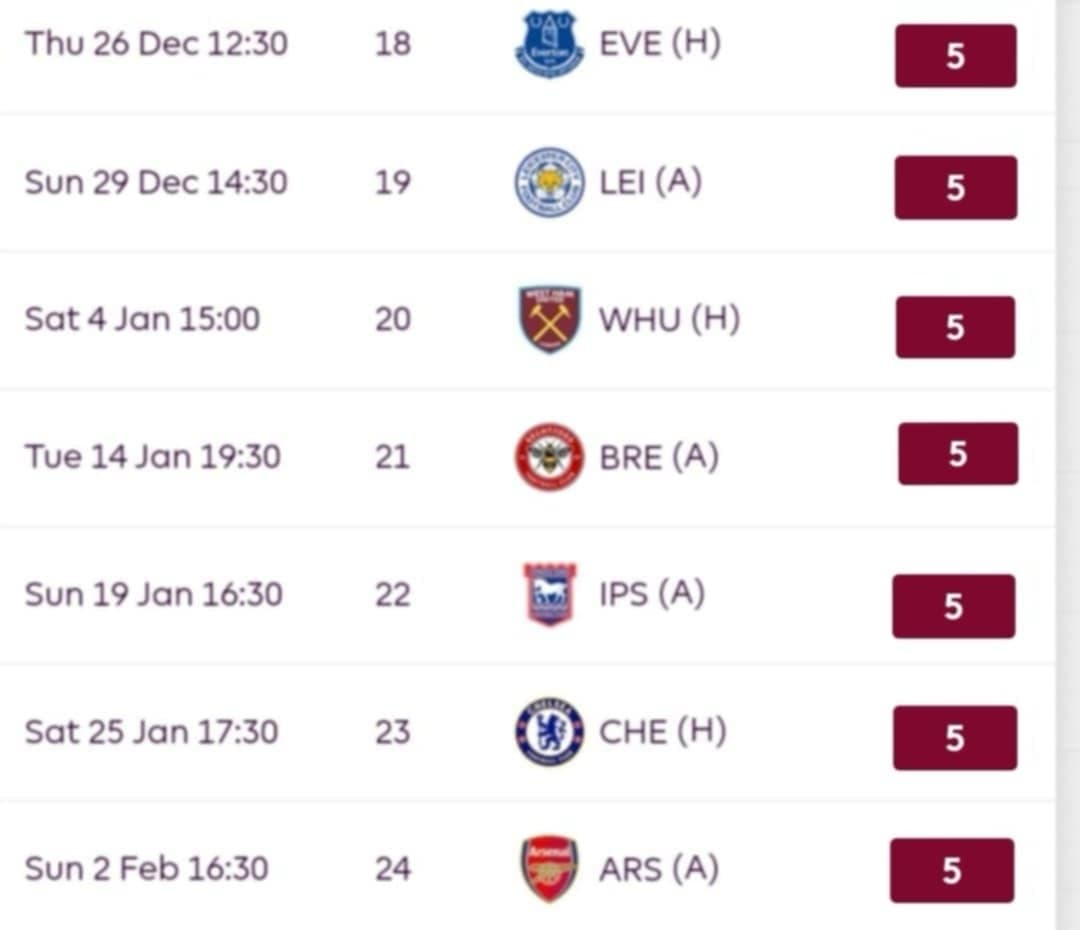Click the Brentford bee crest

pyautogui.click(x=549, y=457)
